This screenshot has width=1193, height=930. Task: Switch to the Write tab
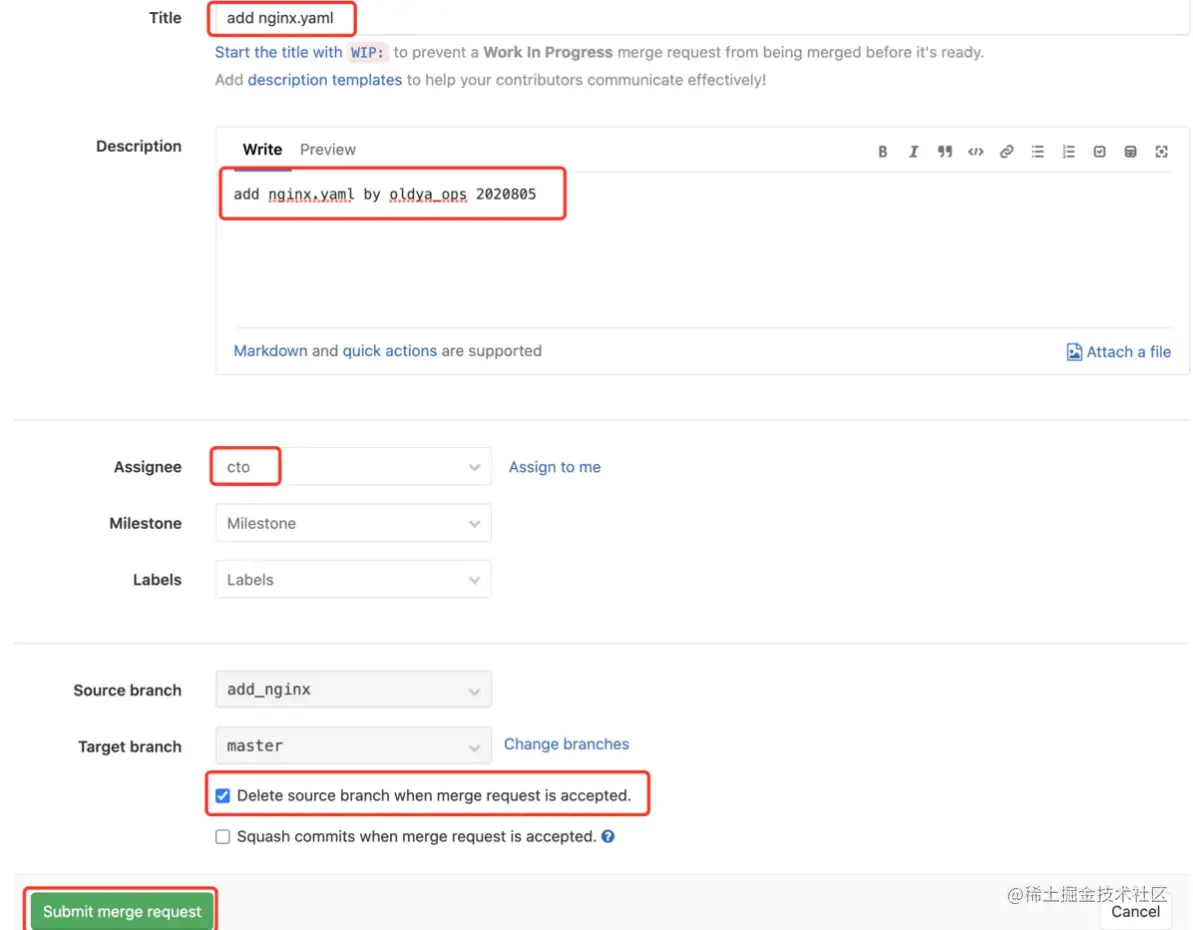click(x=262, y=149)
